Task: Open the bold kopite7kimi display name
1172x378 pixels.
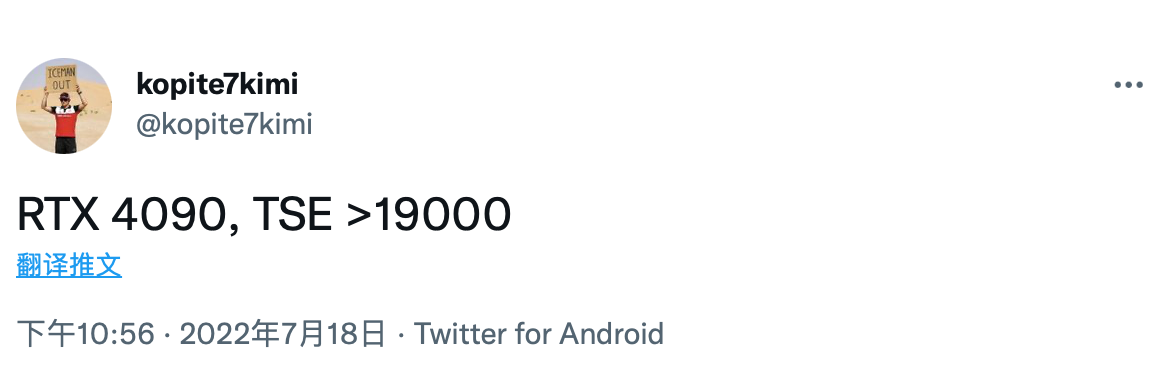Action: tap(217, 84)
